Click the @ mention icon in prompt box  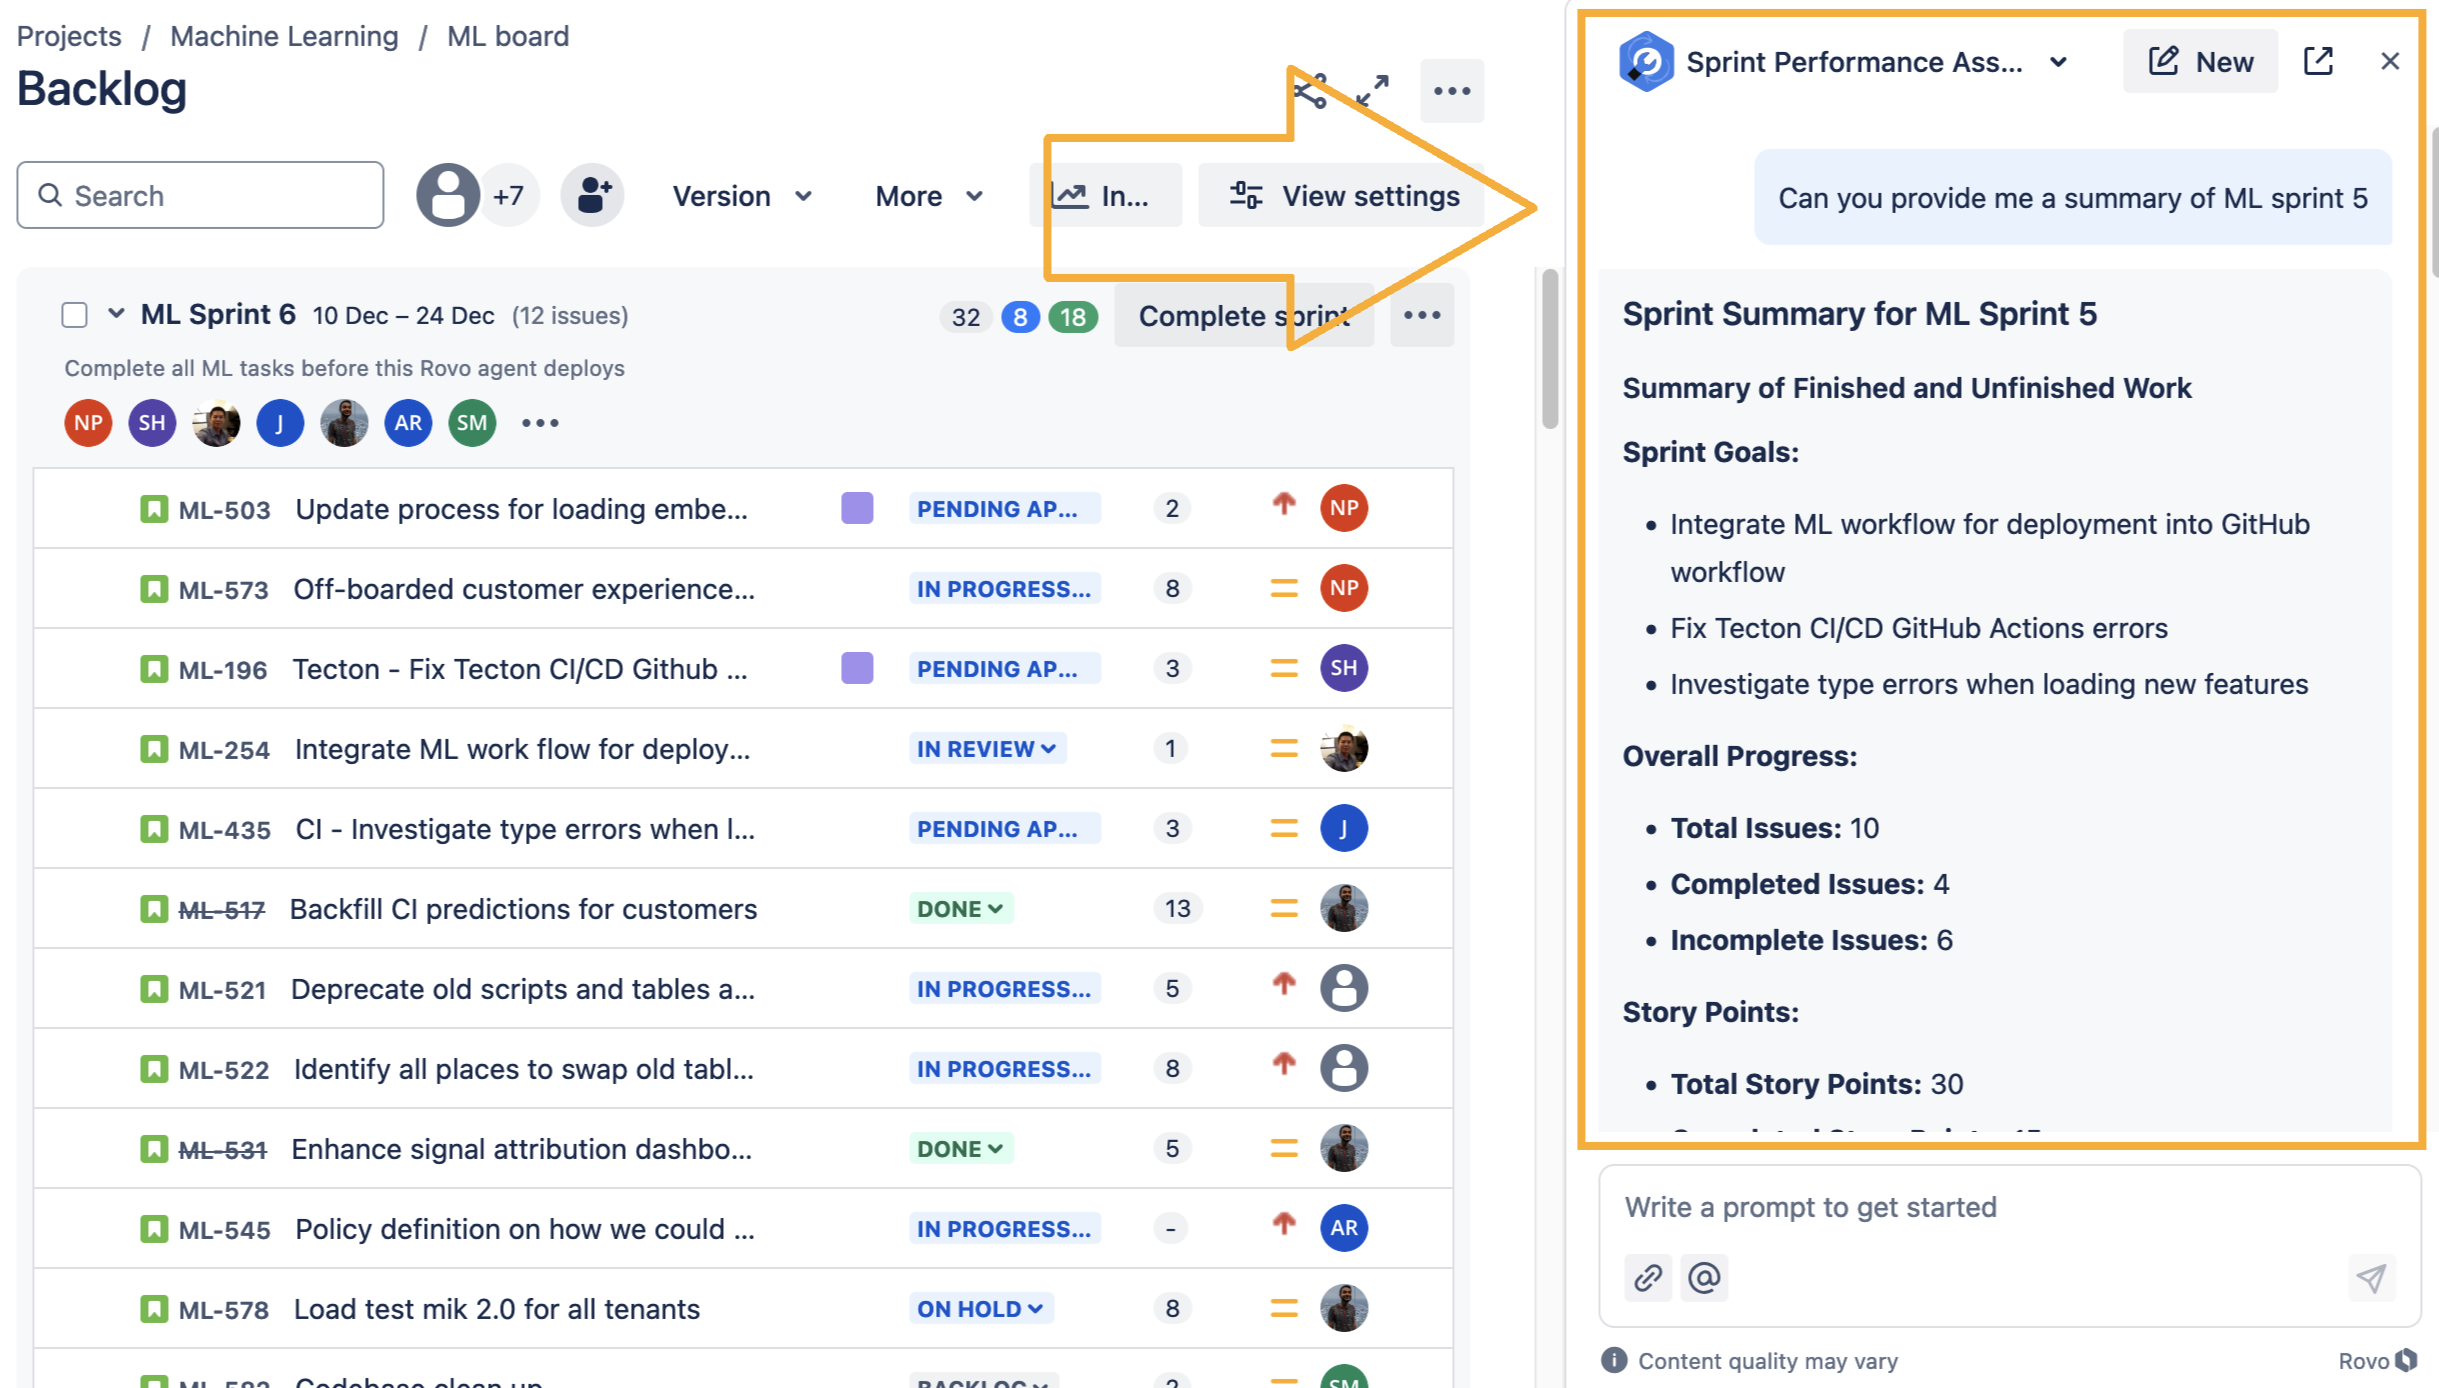pos(1704,1278)
